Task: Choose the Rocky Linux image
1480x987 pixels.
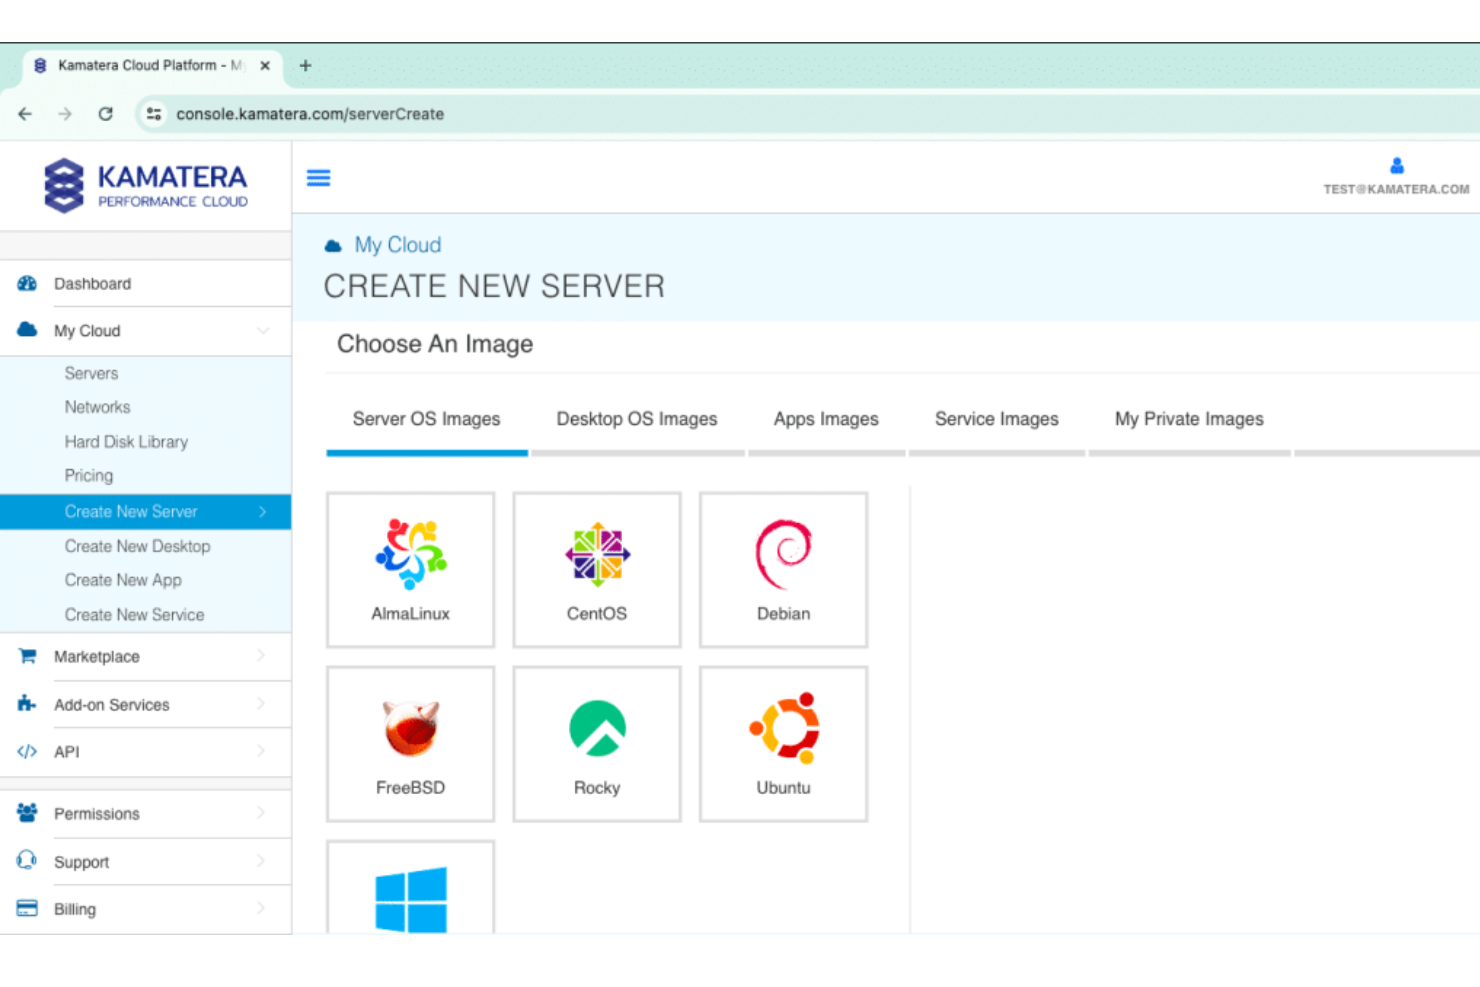Action: (596, 743)
